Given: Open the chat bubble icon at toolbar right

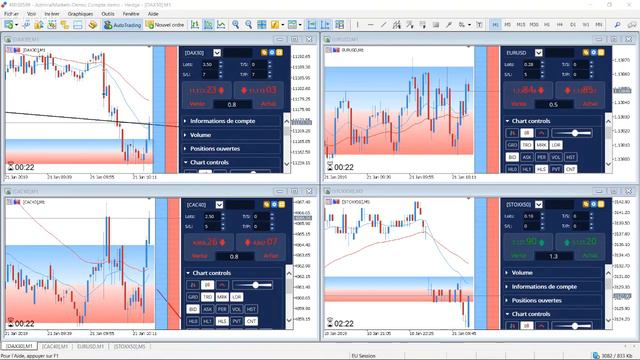Looking at the screenshot, I should click(632, 25).
